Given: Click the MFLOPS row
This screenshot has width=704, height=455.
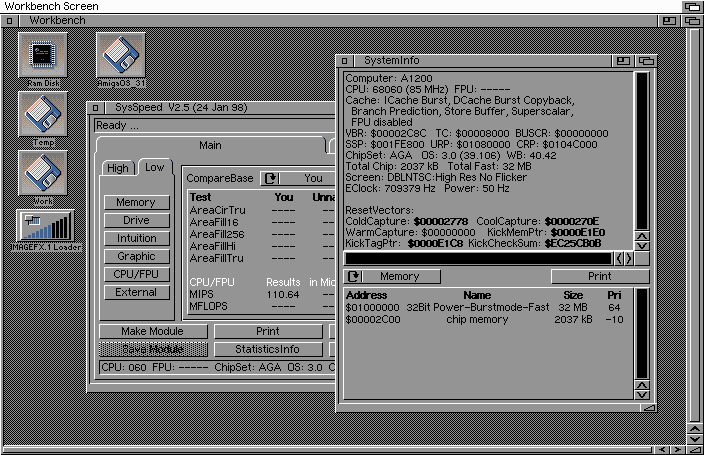Looking at the screenshot, I should [262, 307].
